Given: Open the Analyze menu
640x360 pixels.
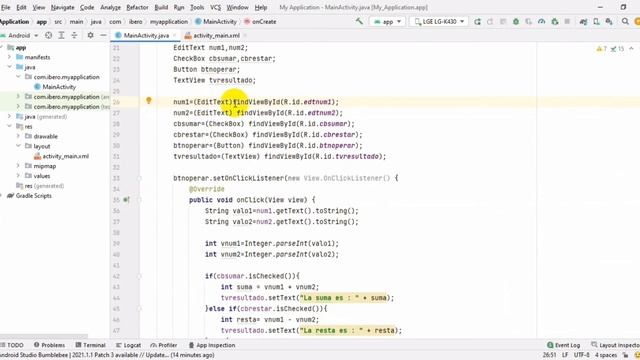Looking at the screenshot, I should (x=110, y=7).
